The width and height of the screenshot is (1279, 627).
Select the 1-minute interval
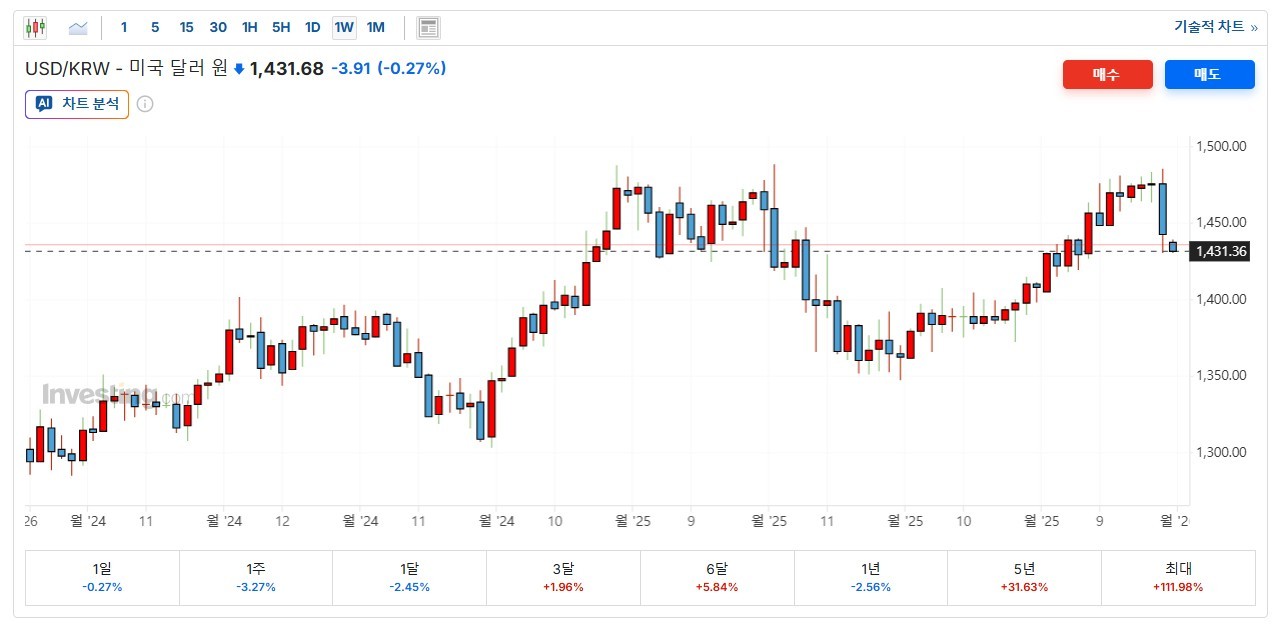[x=124, y=28]
